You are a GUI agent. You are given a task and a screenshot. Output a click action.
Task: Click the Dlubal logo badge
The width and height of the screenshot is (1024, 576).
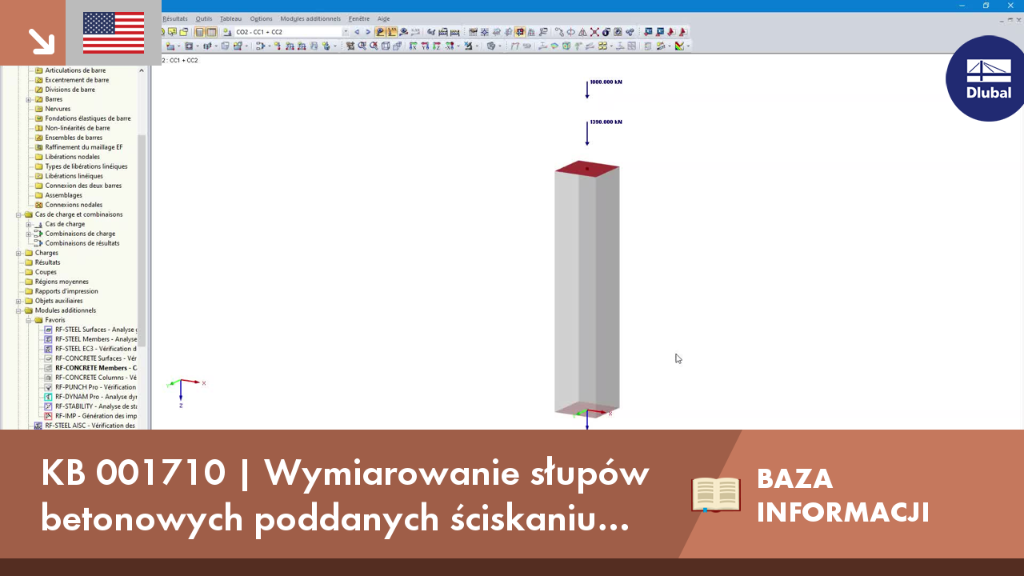pos(987,78)
